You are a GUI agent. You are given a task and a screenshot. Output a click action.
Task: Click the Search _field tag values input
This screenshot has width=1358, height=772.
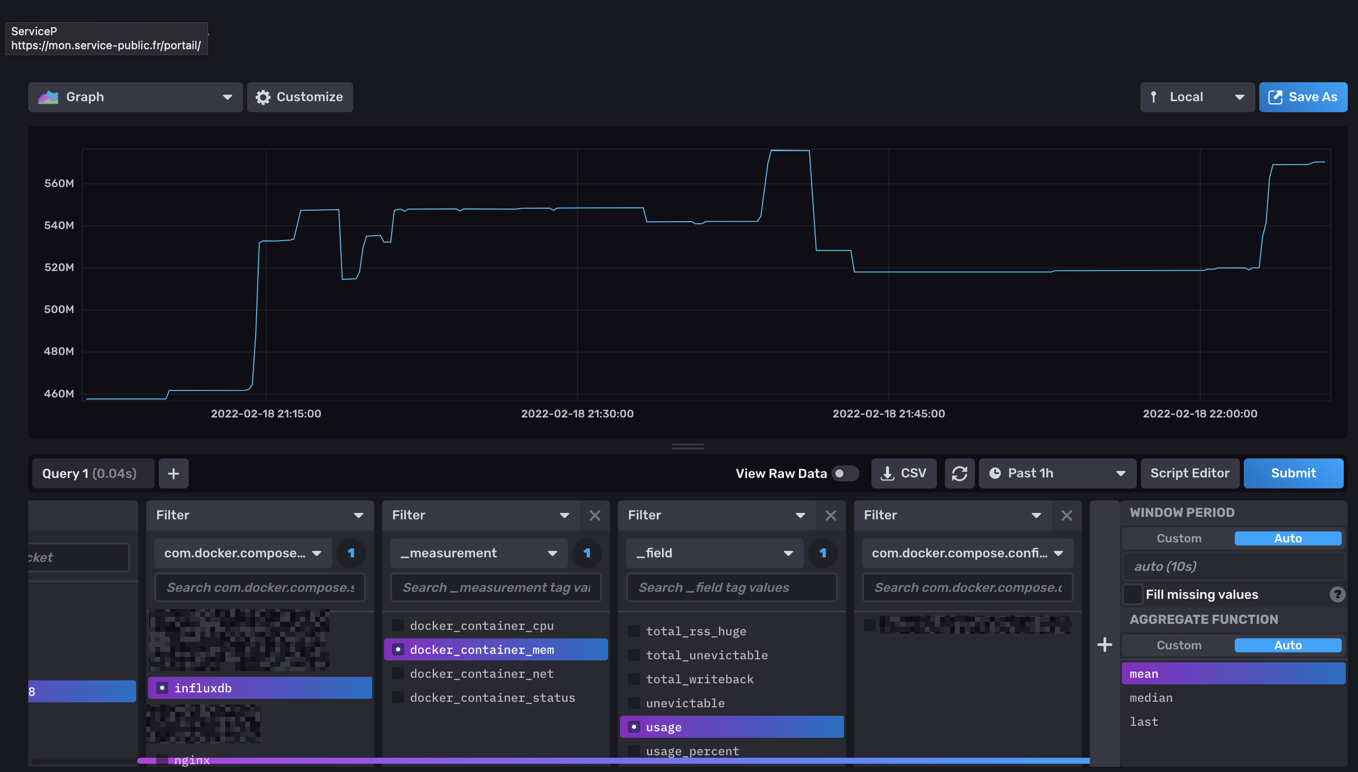point(731,587)
